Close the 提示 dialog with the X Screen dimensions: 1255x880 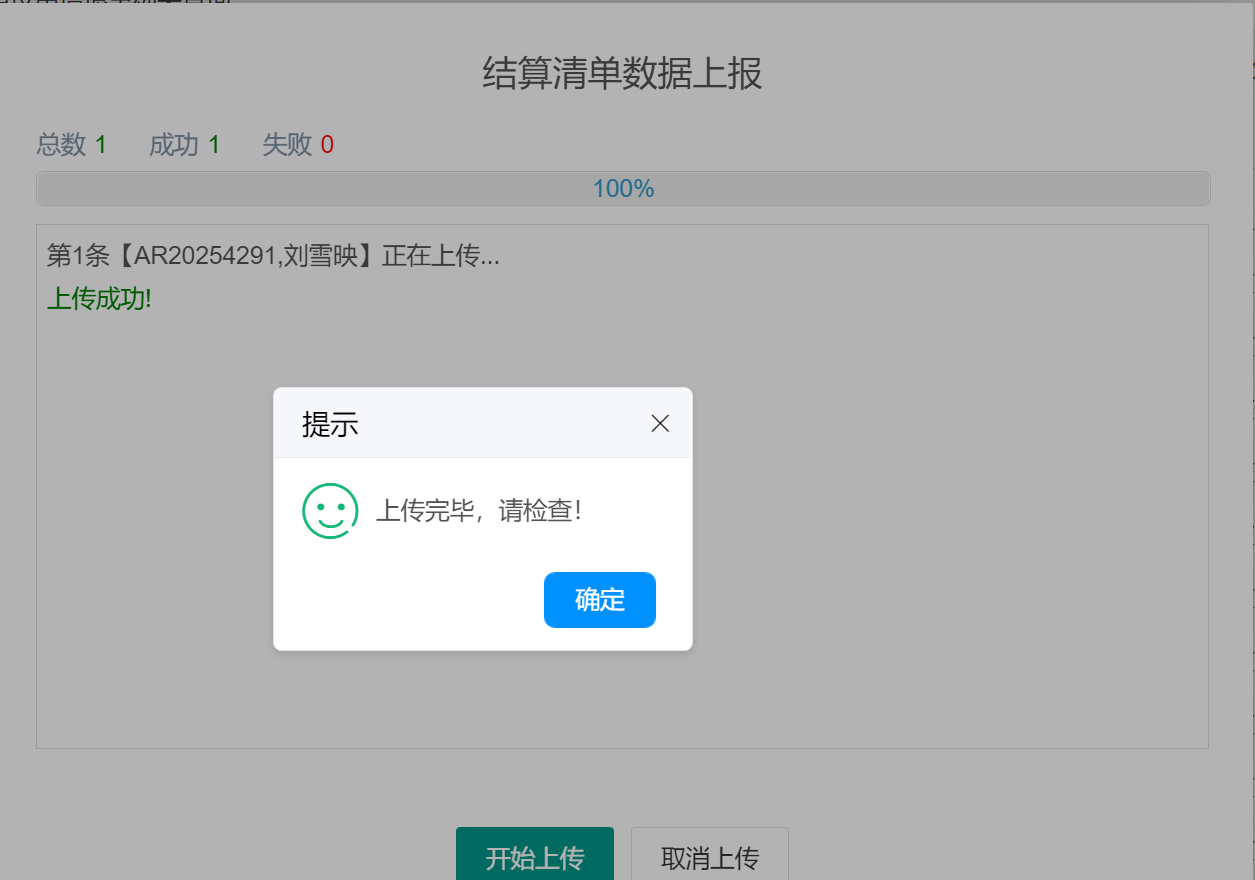660,424
